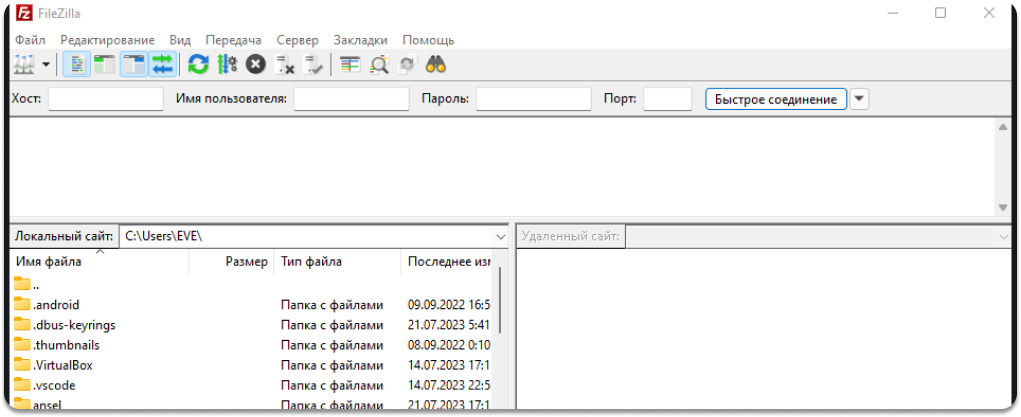
Task: Toggle the local directory tree view
Action: 105,65
